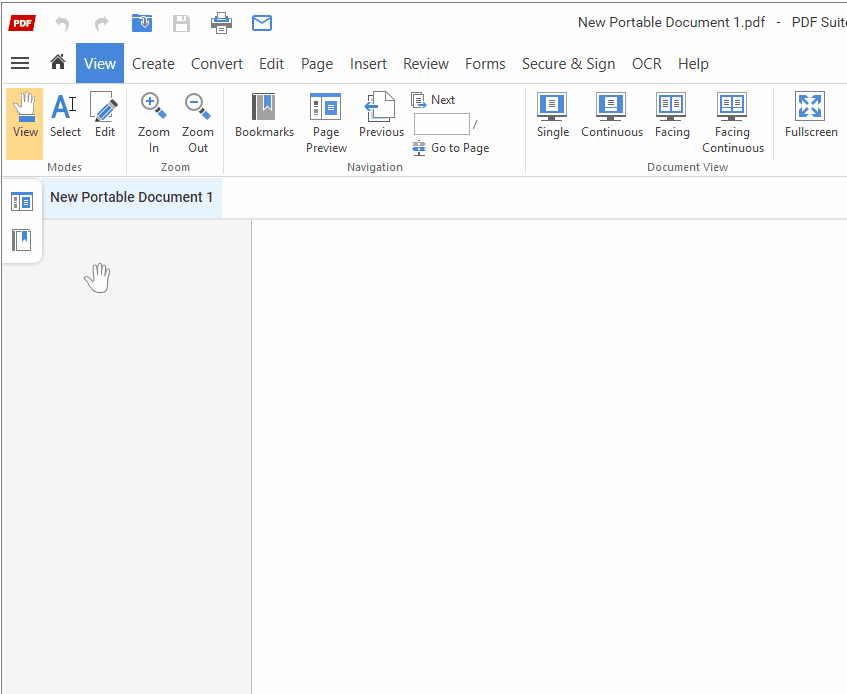Screen dimensions: 847x694
Task: Open the Forms ribbon tab
Action: pos(485,64)
